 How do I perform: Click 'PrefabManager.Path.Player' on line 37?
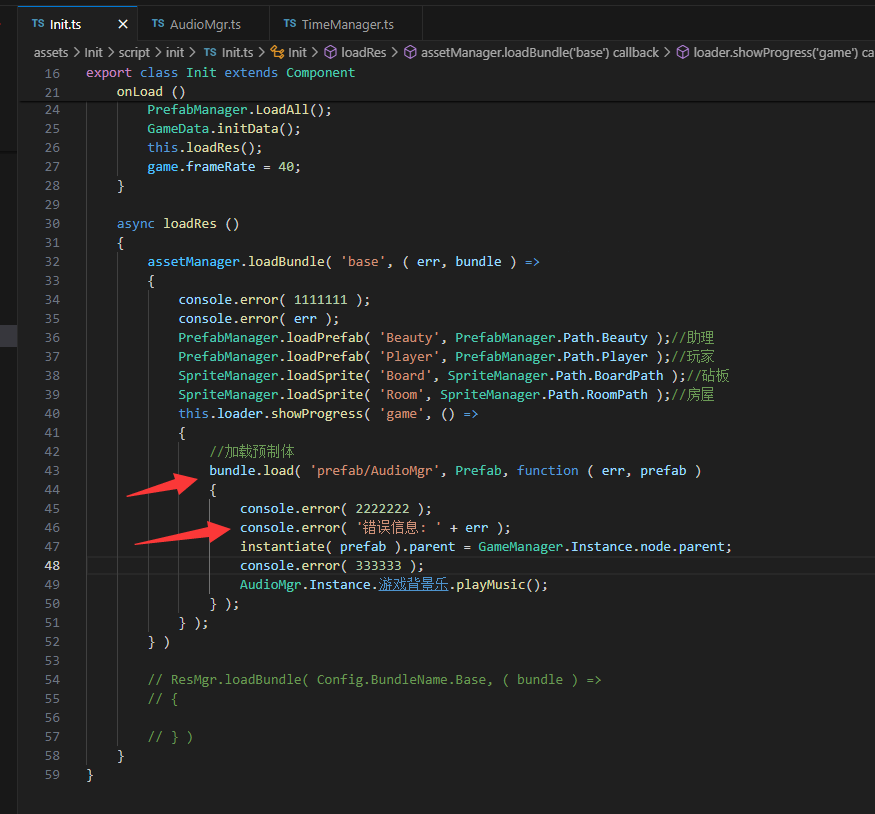tap(551, 357)
